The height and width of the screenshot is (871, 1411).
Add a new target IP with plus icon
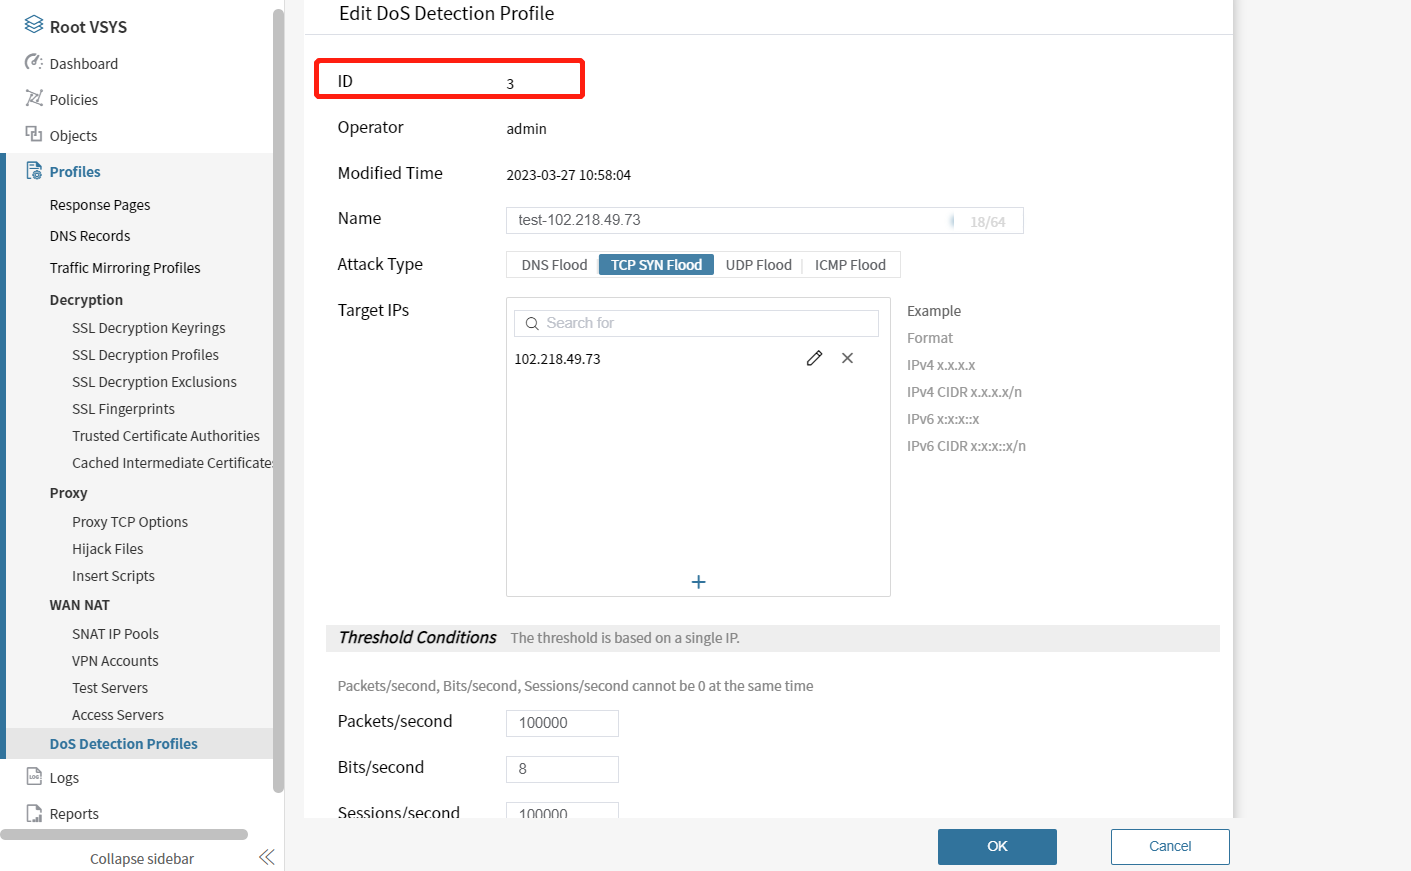click(x=698, y=582)
